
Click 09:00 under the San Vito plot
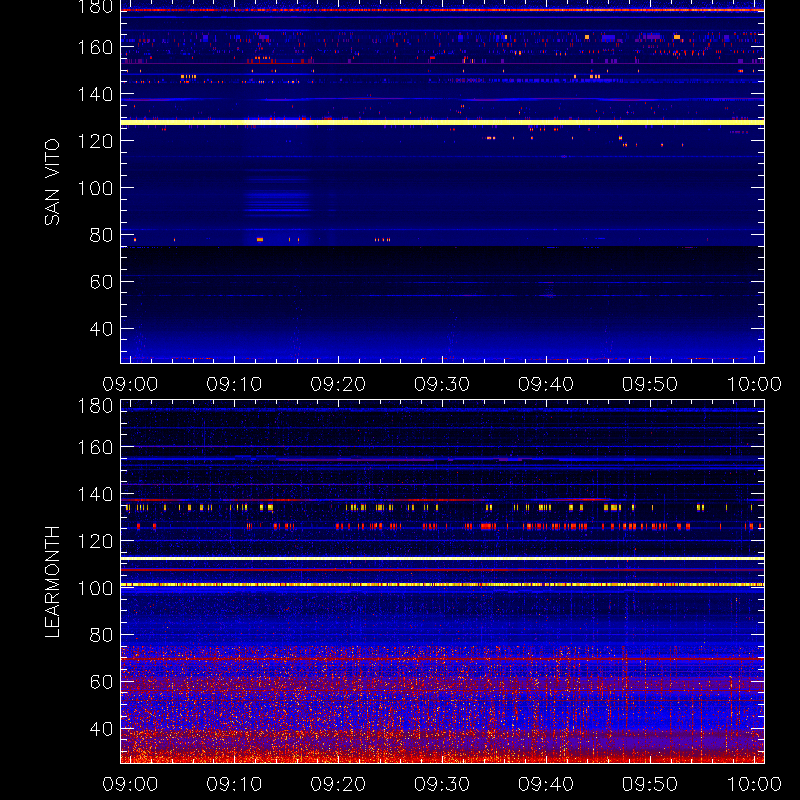click(130, 384)
